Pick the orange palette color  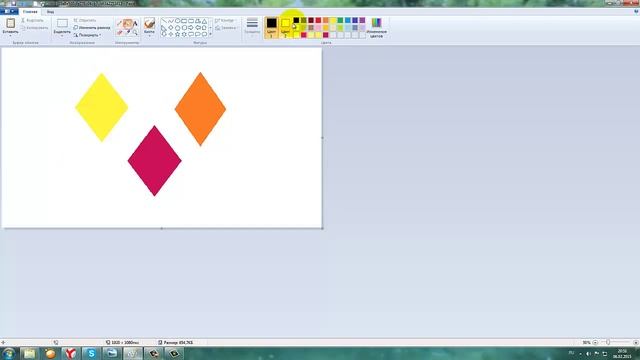(x=326, y=20)
